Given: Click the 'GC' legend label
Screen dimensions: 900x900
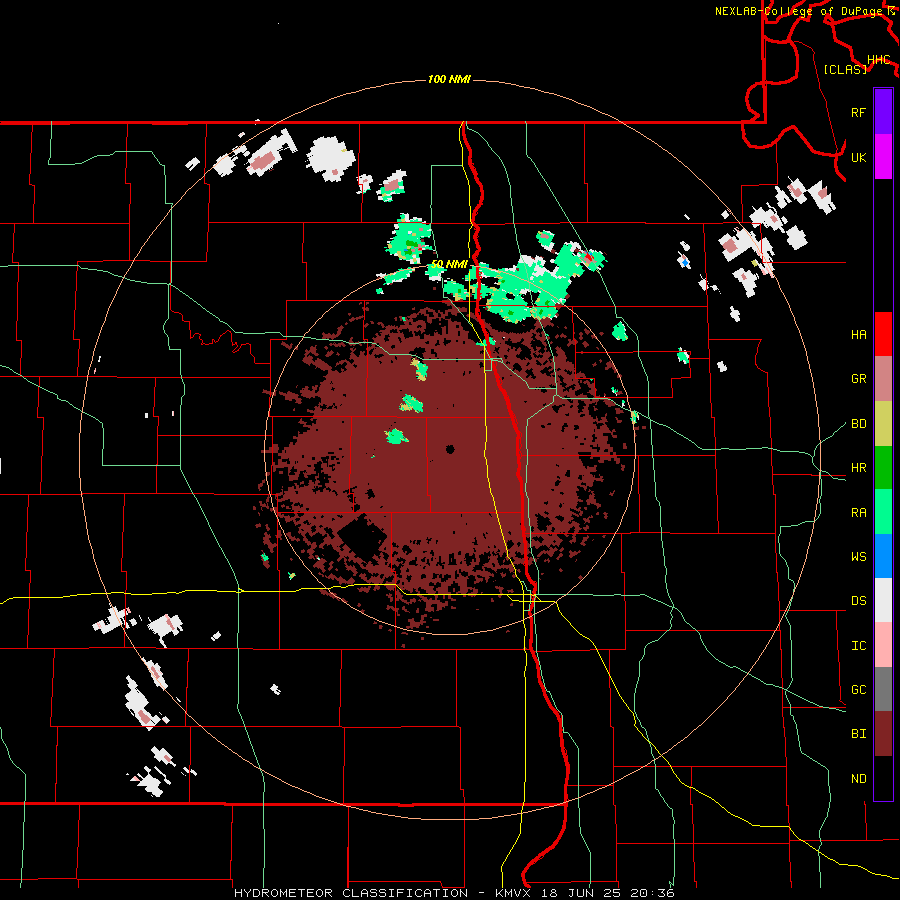Looking at the screenshot, I should tap(858, 690).
